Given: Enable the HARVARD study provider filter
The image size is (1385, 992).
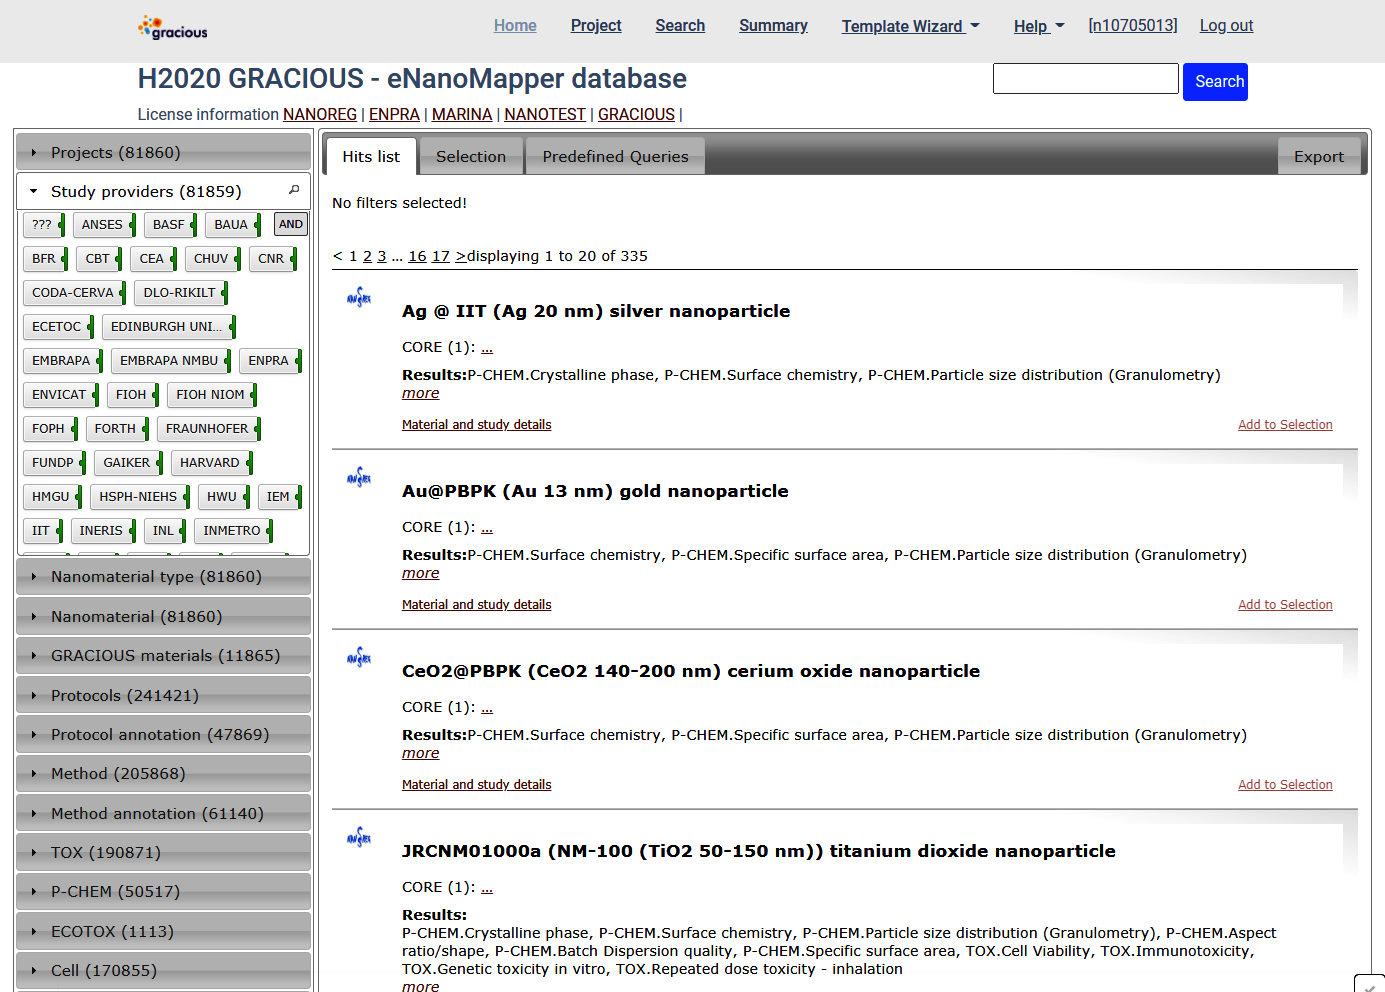Looking at the screenshot, I should coord(210,463).
